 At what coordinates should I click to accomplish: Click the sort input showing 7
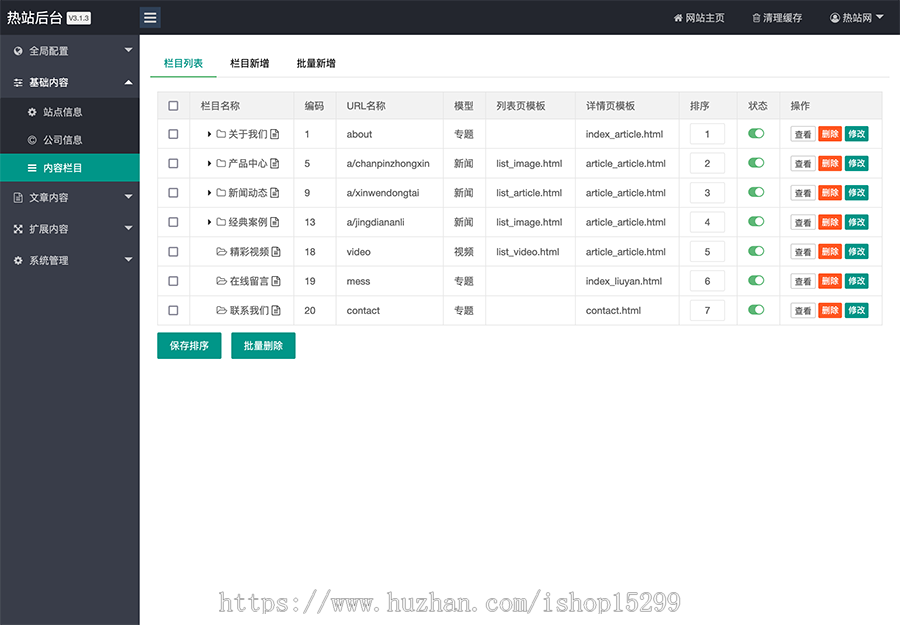(707, 310)
